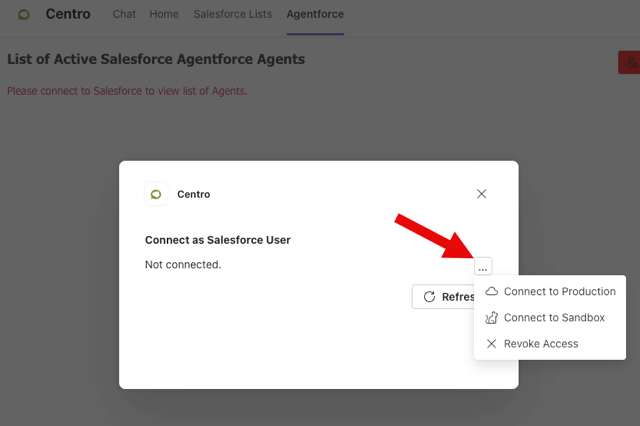The width and height of the screenshot is (640, 426).
Task: Click the Centro brand name in top bar
Action: click(x=68, y=14)
